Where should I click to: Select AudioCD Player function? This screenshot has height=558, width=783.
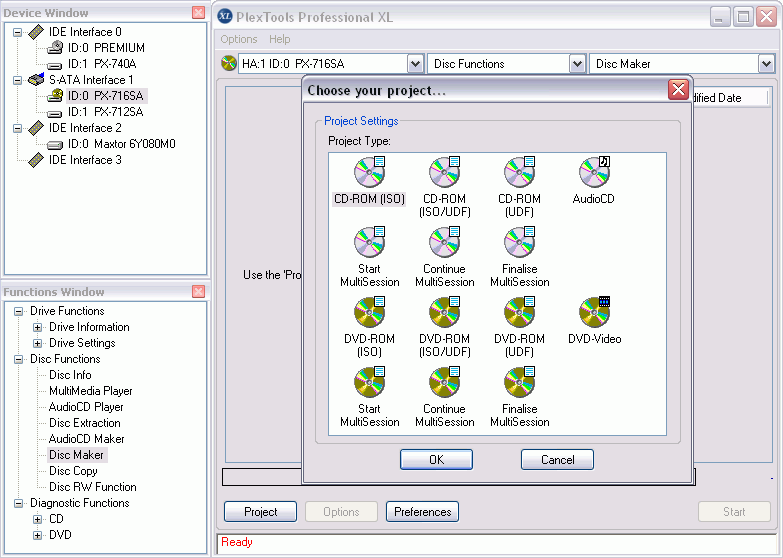point(86,407)
